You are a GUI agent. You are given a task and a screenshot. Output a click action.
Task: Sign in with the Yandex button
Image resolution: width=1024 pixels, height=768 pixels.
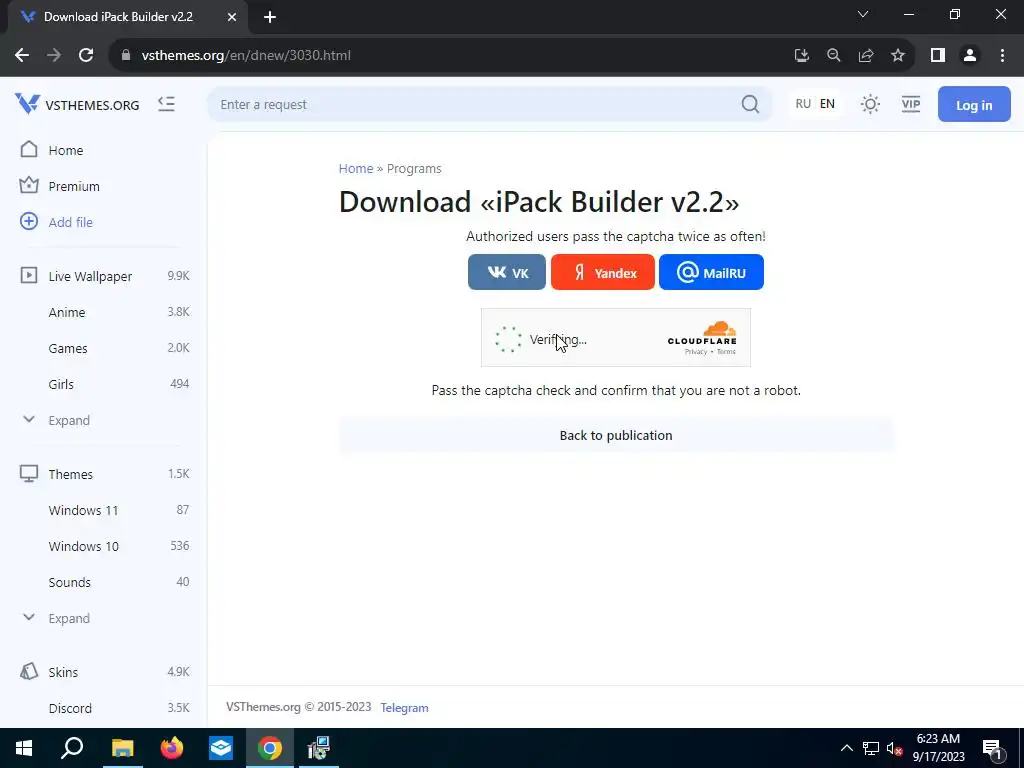point(603,272)
